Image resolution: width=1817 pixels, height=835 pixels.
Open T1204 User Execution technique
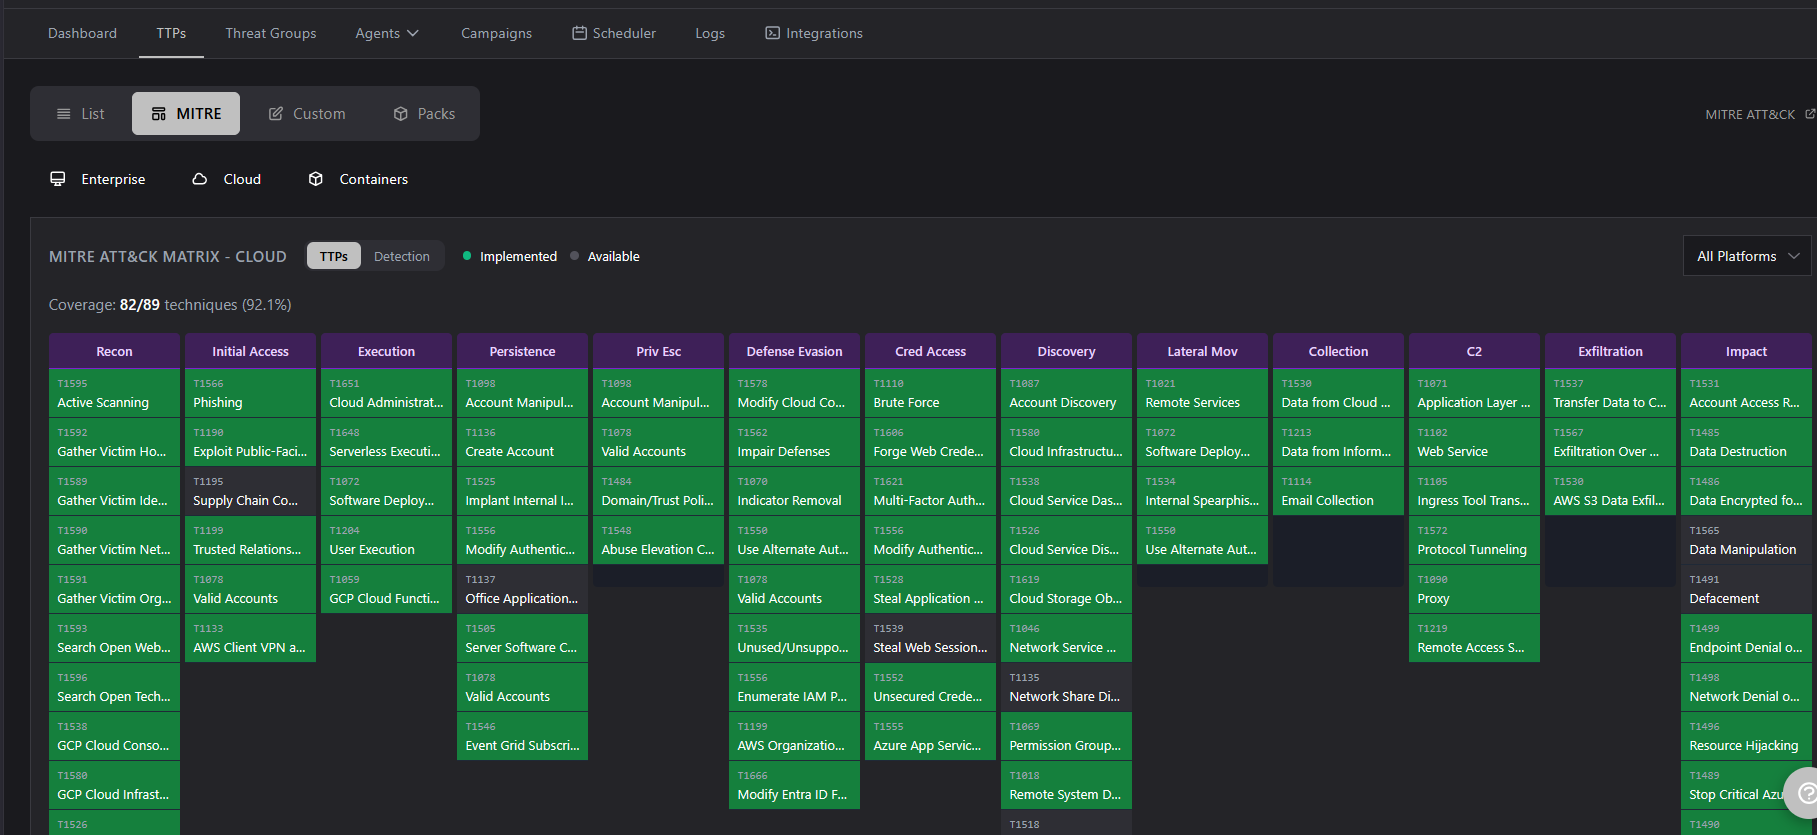coord(386,540)
